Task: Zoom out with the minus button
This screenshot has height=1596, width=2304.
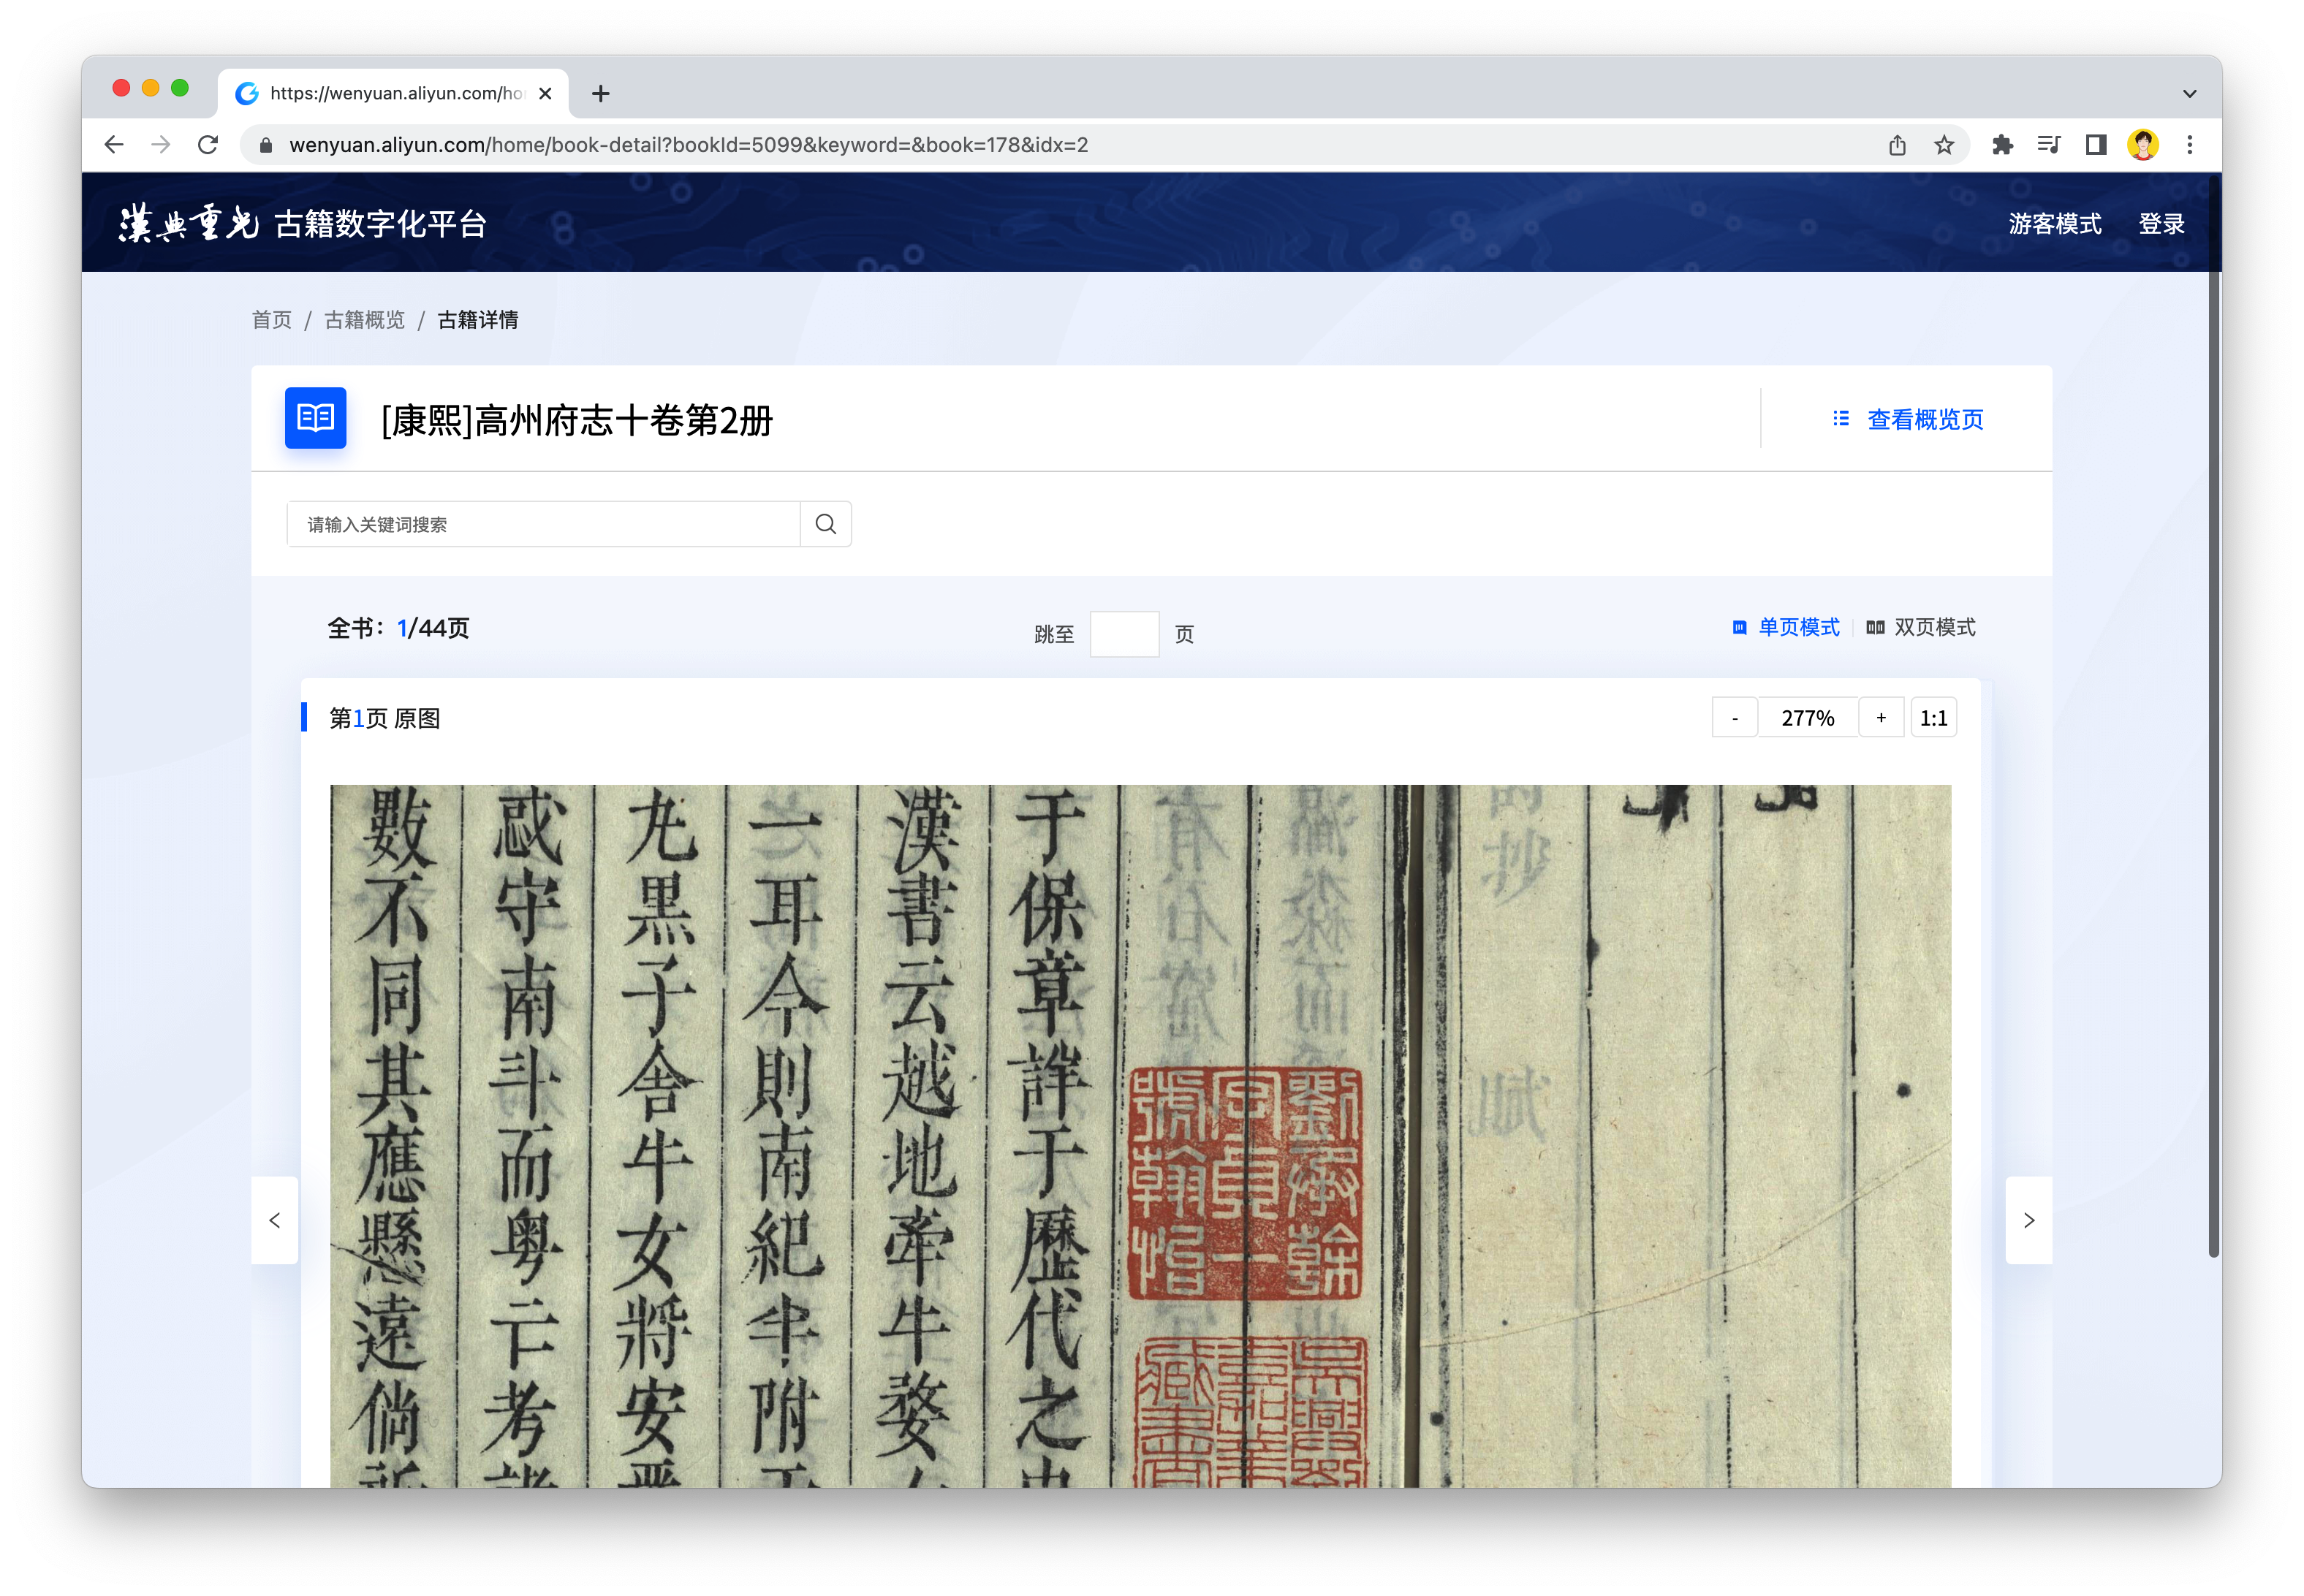Action: coord(1735,718)
